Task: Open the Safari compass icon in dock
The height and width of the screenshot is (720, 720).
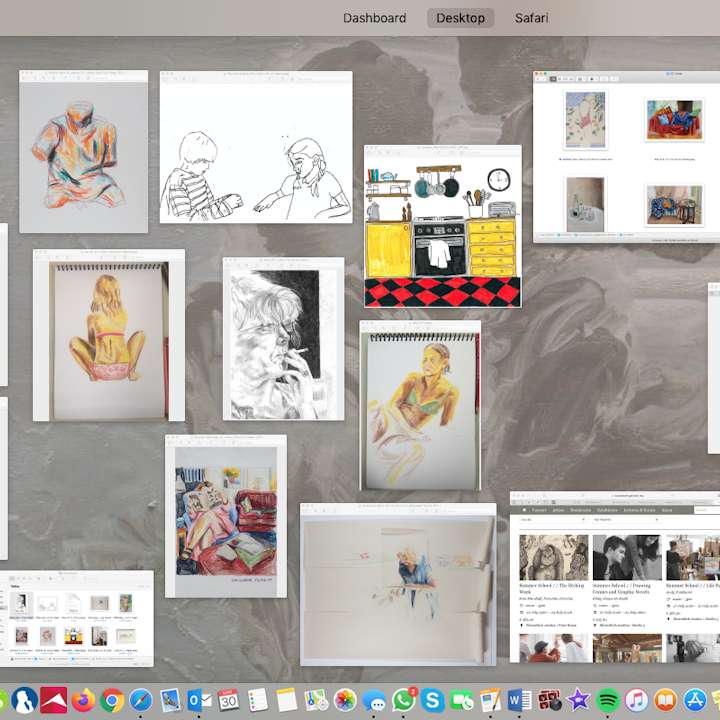Action: [141, 699]
